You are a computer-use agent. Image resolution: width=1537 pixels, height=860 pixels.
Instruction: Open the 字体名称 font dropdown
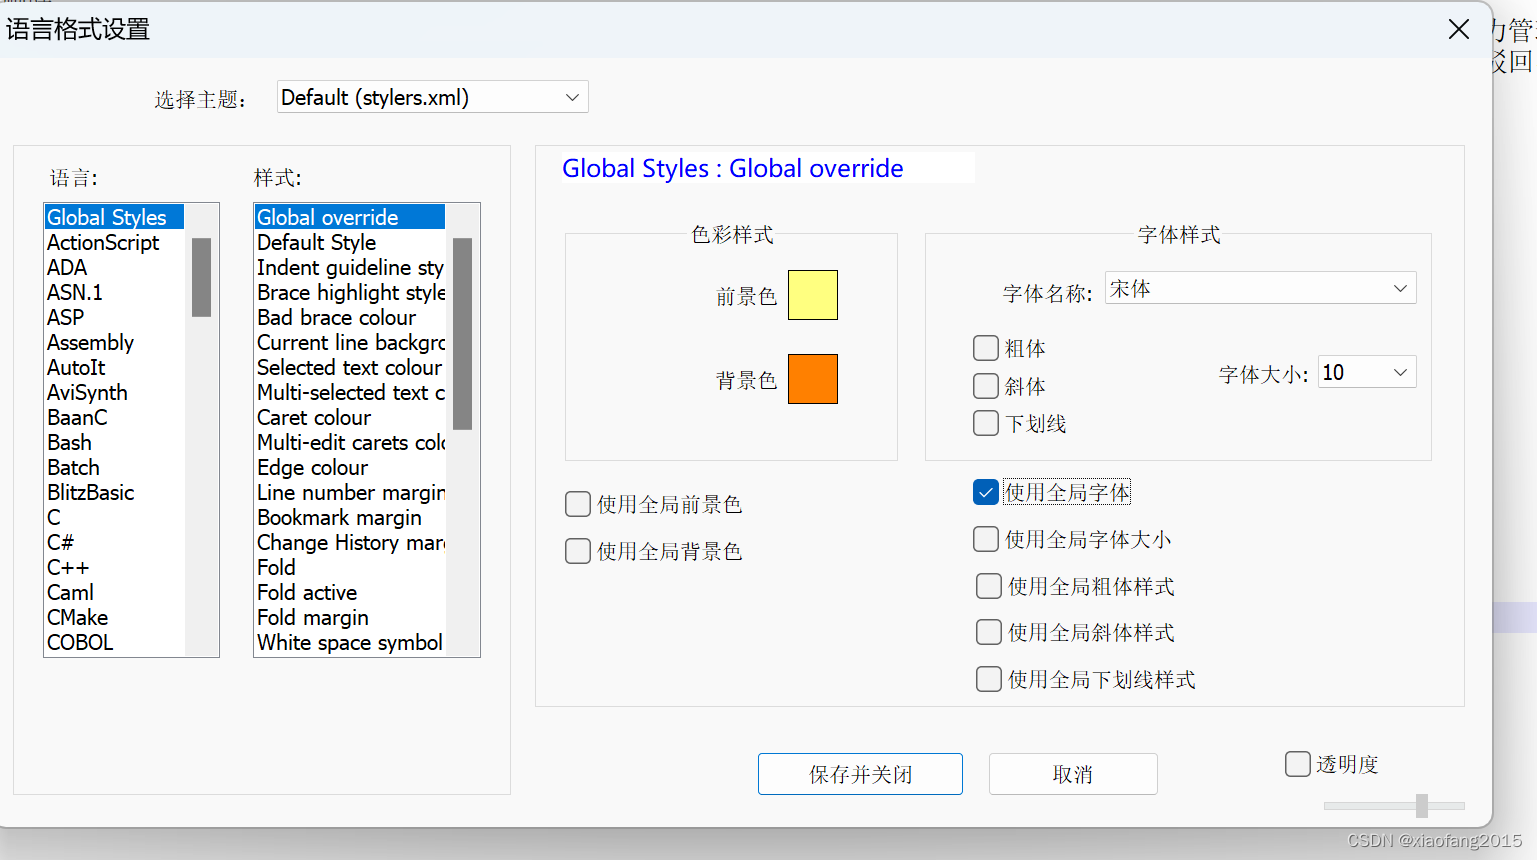pyautogui.click(x=1260, y=288)
